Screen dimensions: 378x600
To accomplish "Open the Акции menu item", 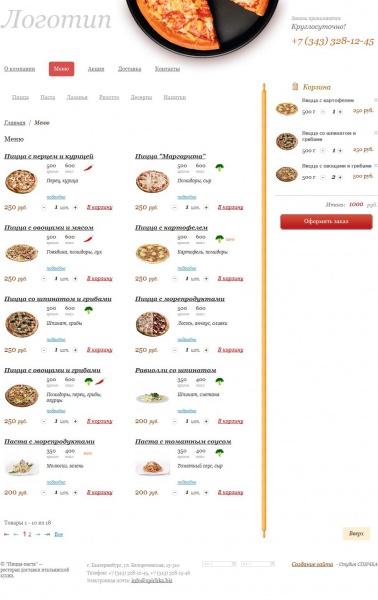I will point(96,69).
